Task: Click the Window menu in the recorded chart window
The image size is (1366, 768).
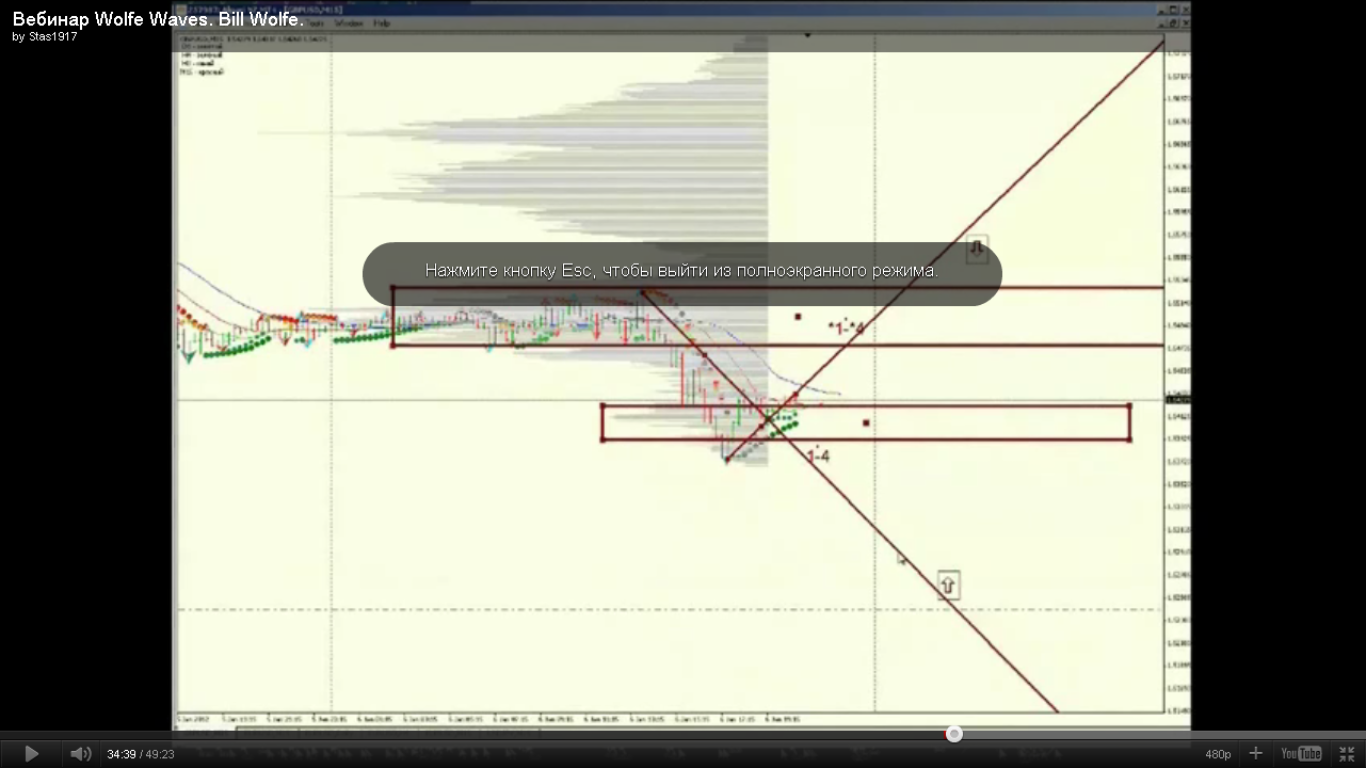Action: pyautogui.click(x=349, y=23)
